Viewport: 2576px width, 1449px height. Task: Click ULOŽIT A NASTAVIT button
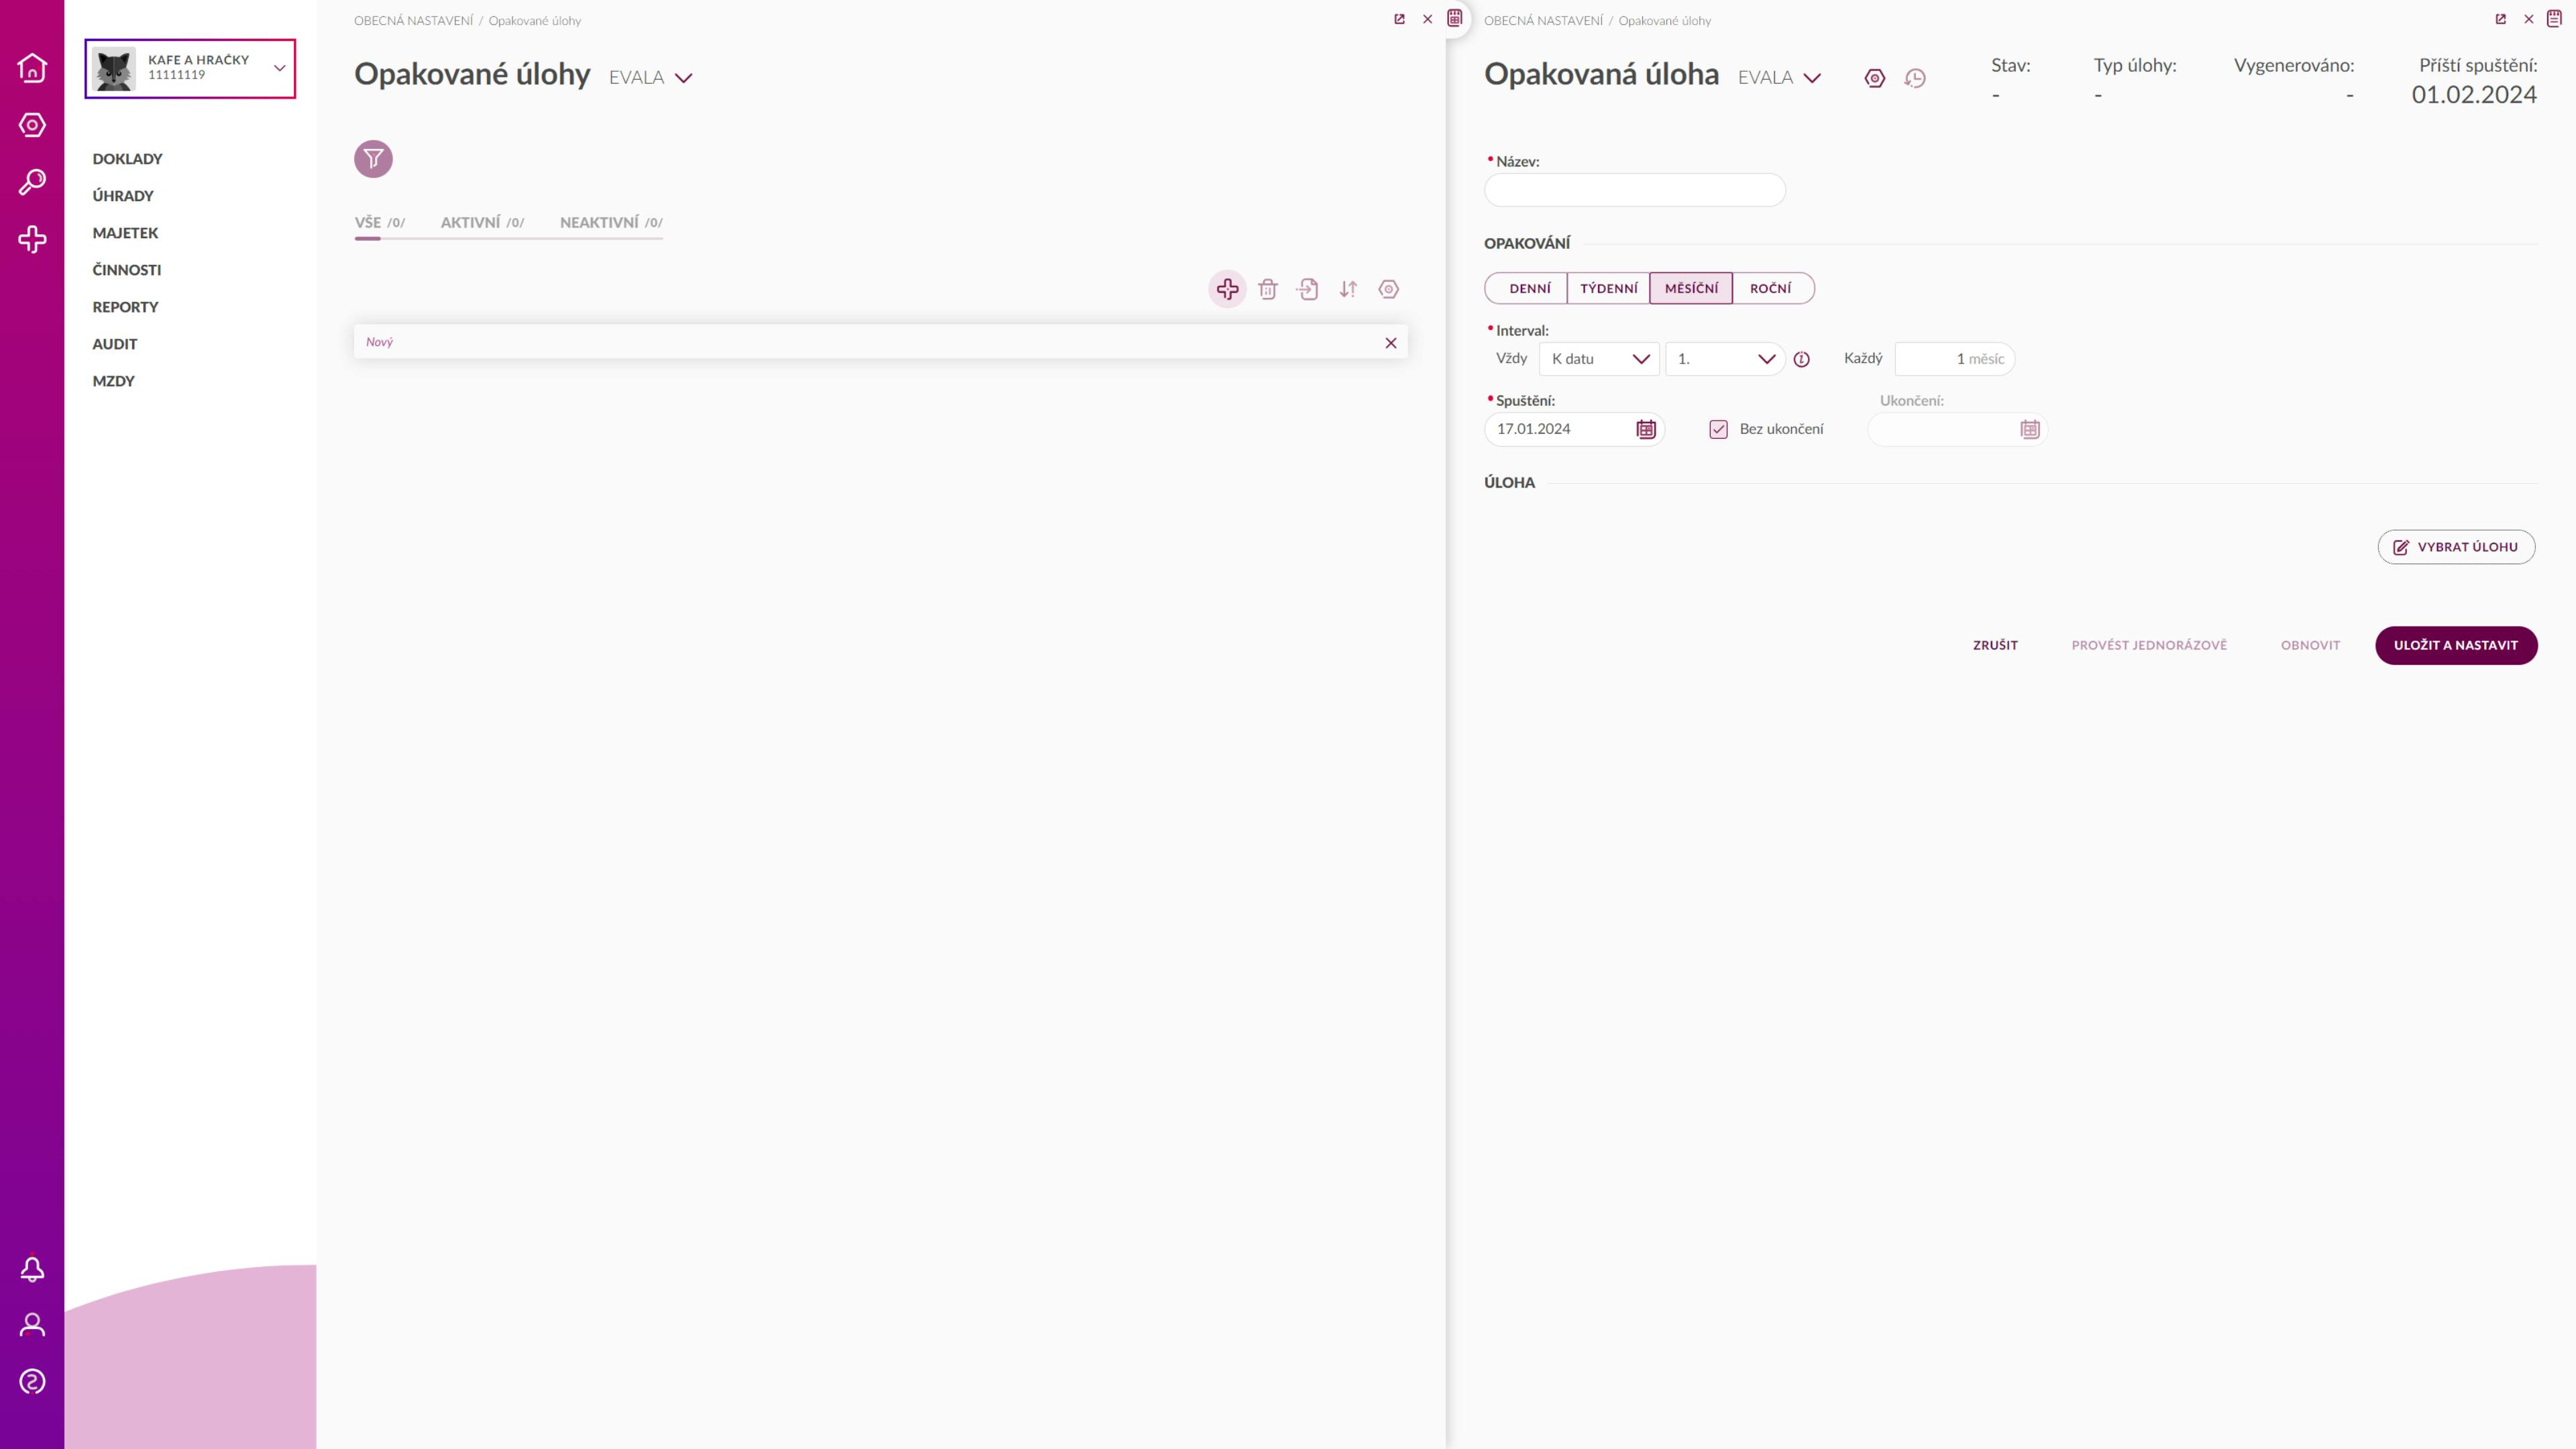(x=2456, y=645)
